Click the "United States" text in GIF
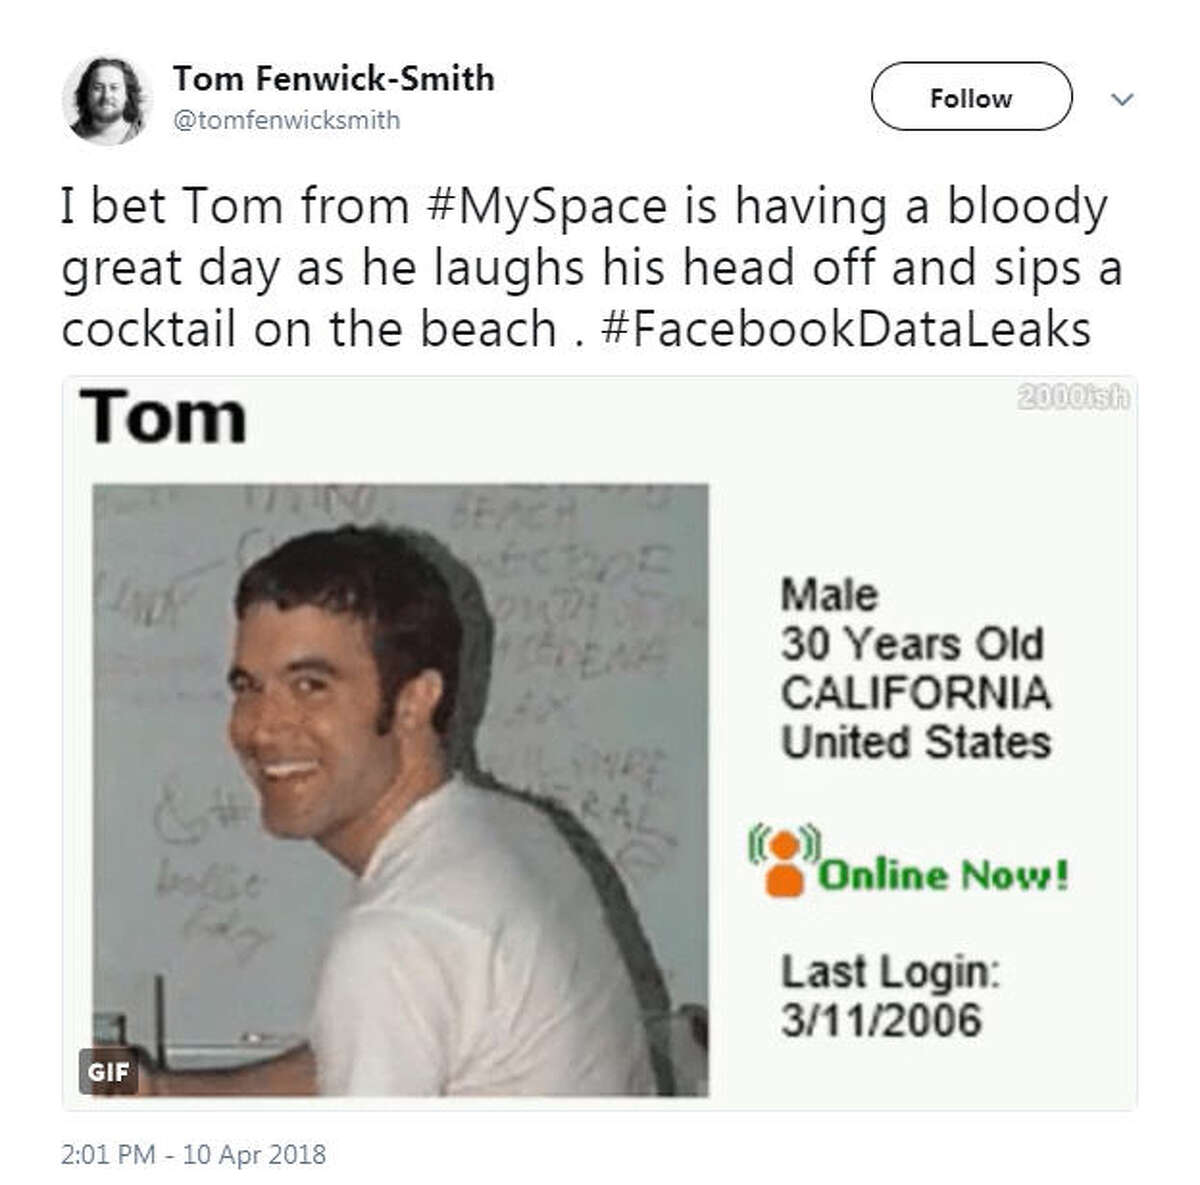The width and height of the screenshot is (1200, 1185). [x=915, y=742]
